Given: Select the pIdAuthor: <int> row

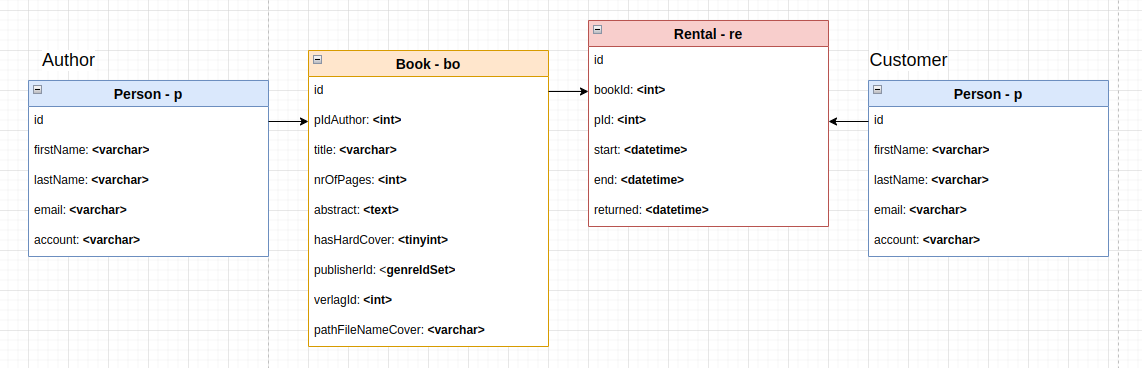Looking at the screenshot, I should 428,120.
